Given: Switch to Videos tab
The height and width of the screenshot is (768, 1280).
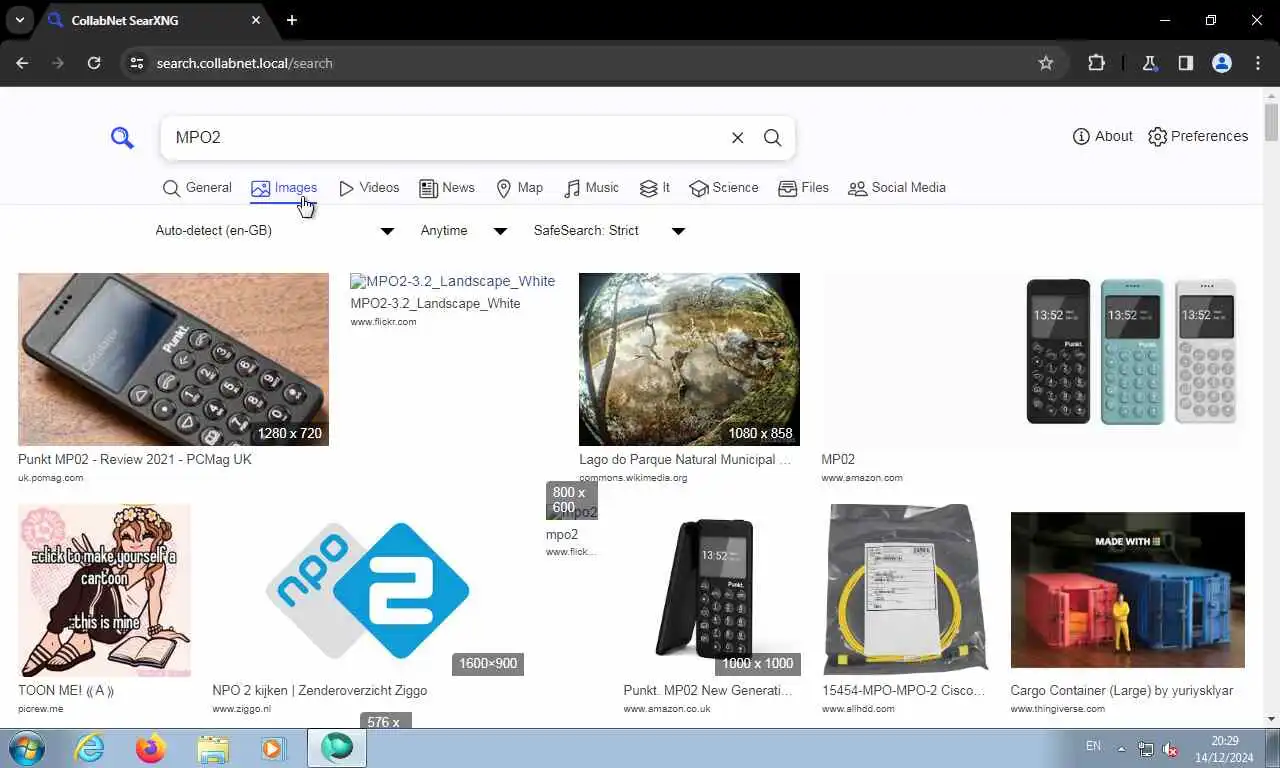Looking at the screenshot, I should pos(368,188).
